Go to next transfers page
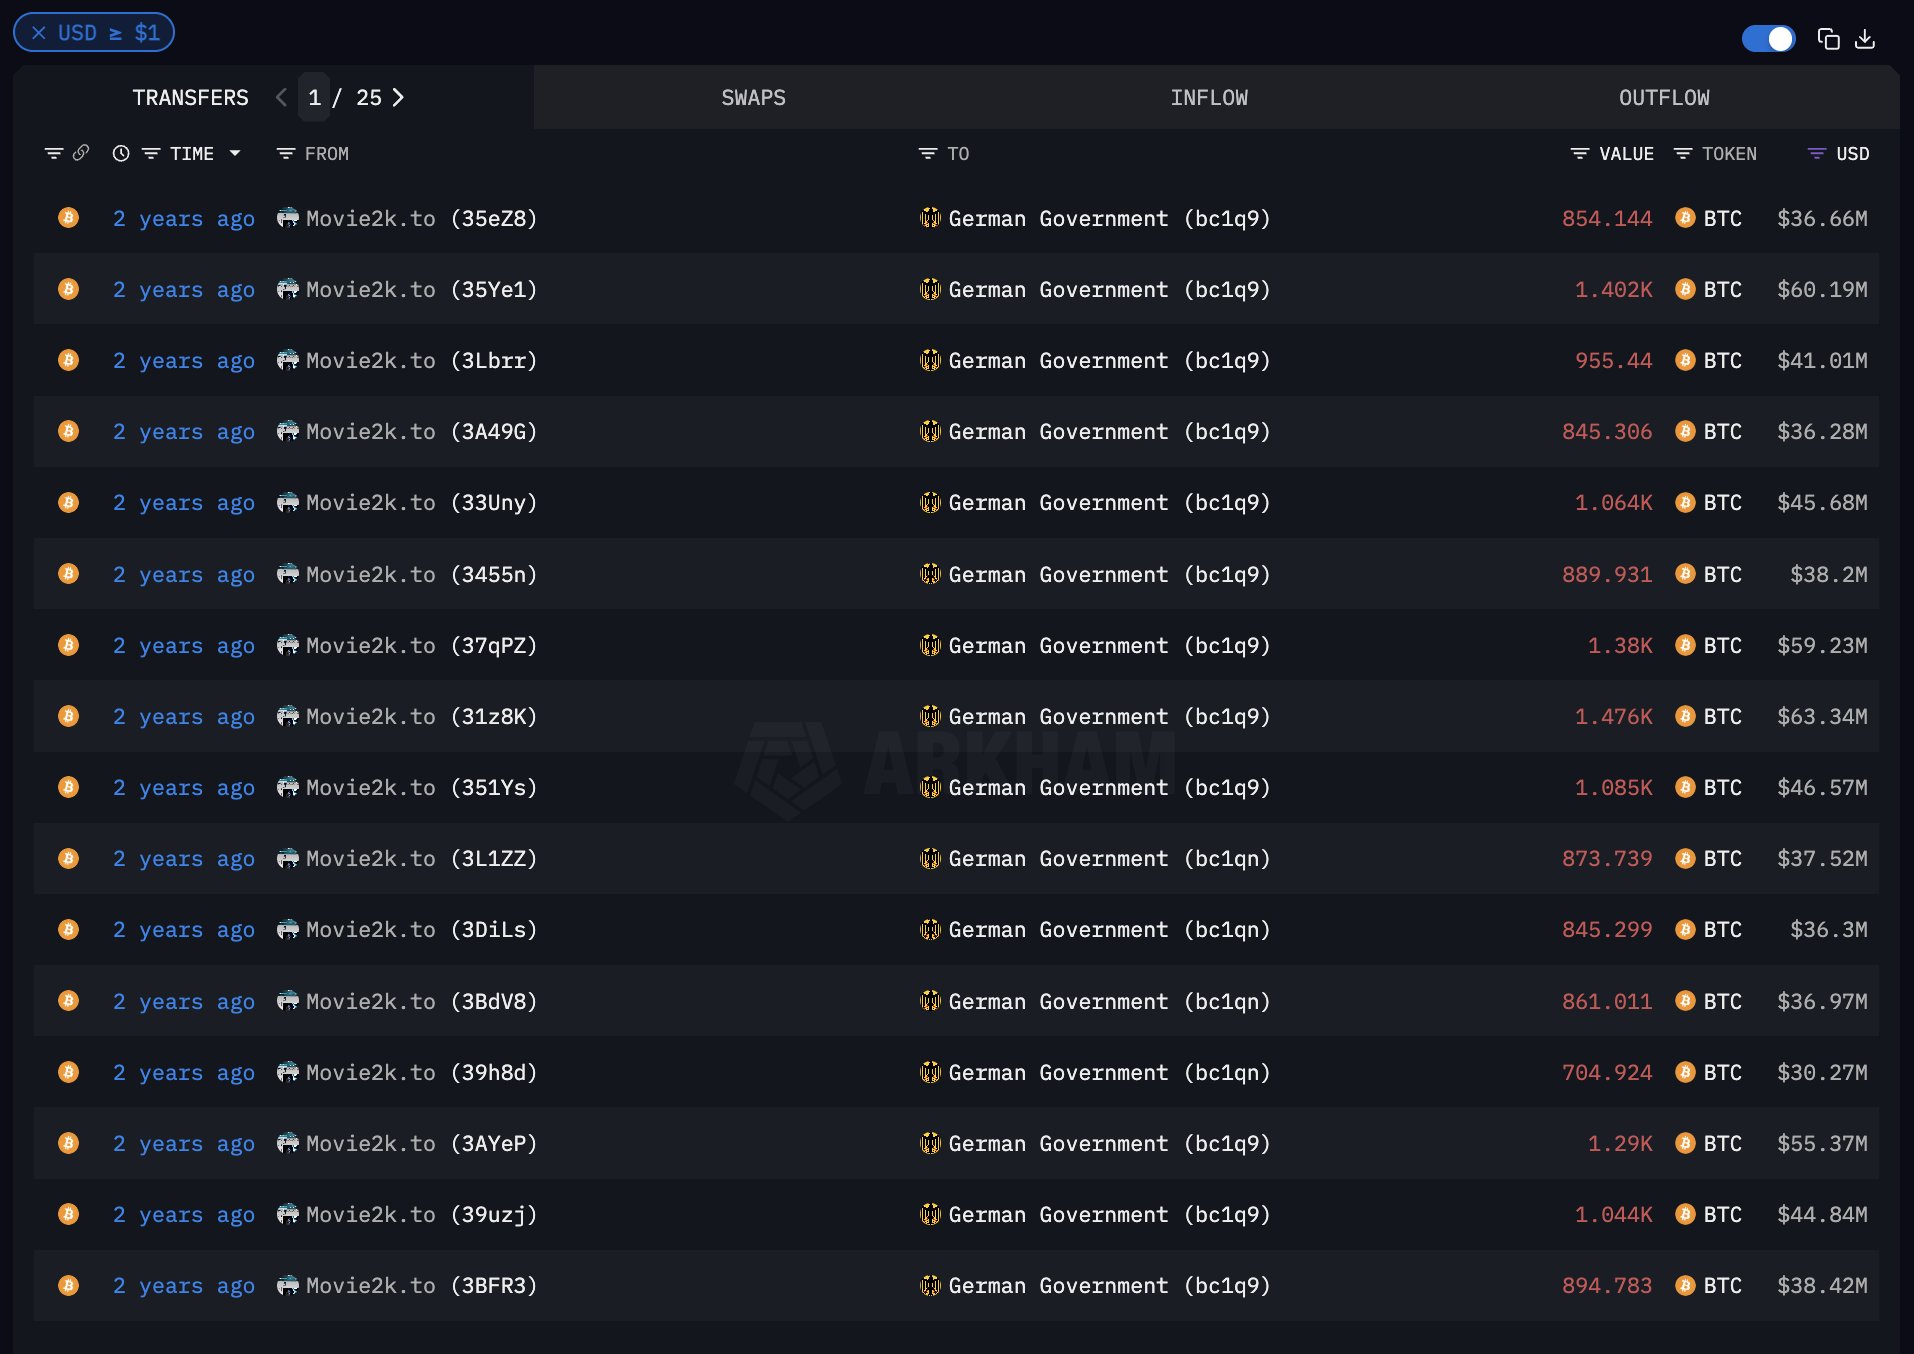 [x=398, y=97]
